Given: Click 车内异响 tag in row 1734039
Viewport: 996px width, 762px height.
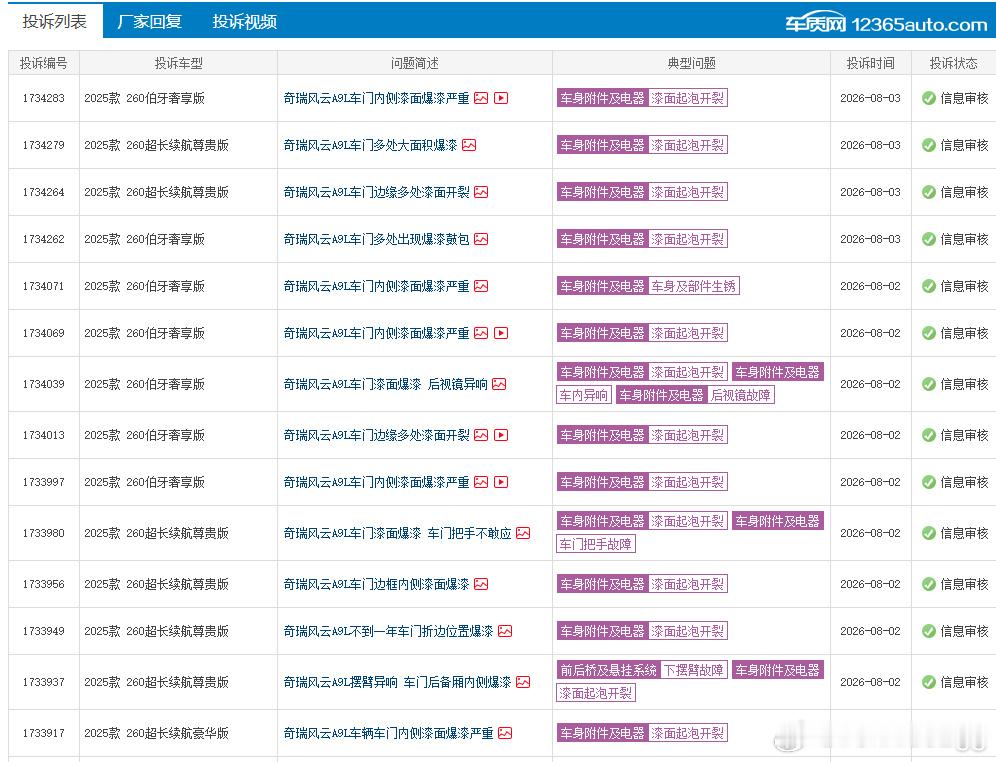Looking at the screenshot, I should coord(584,396).
